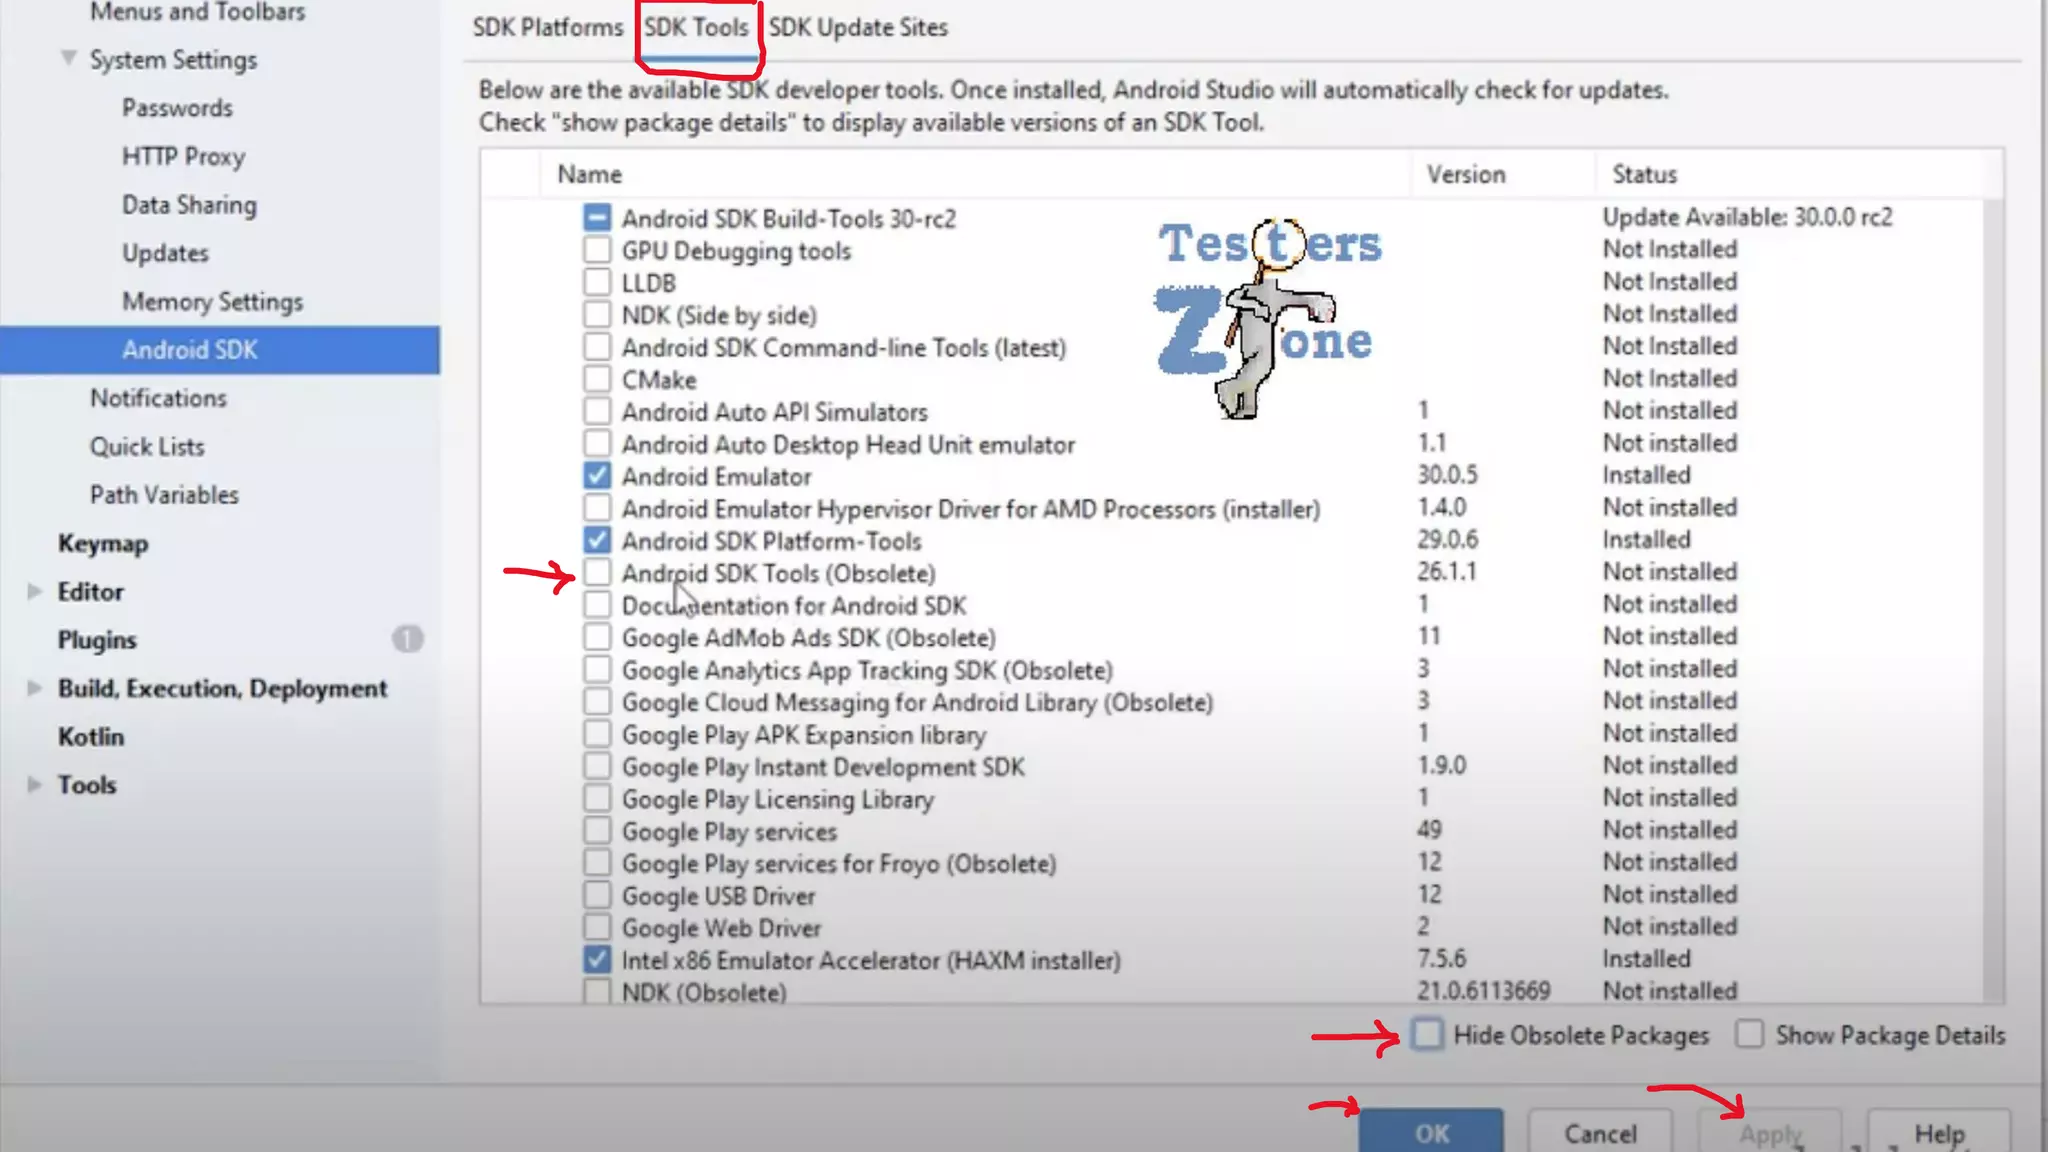The height and width of the screenshot is (1152, 2048).
Task: Expand the Editor settings section
Action: click(x=34, y=591)
